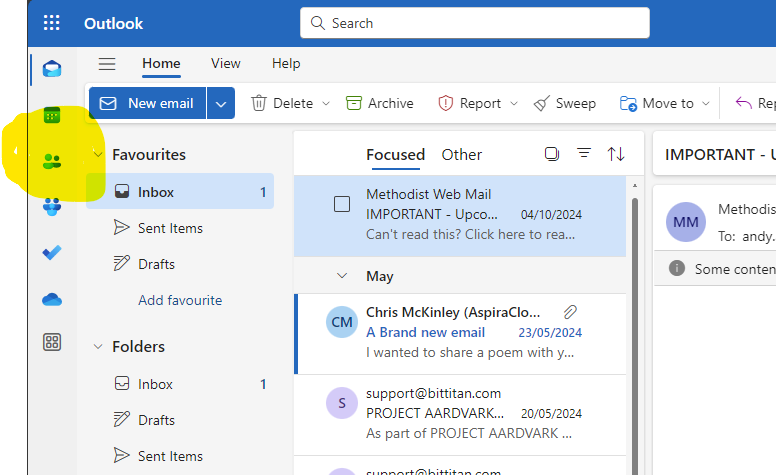
Task: Click the message list scrollbar
Action: (635, 336)
